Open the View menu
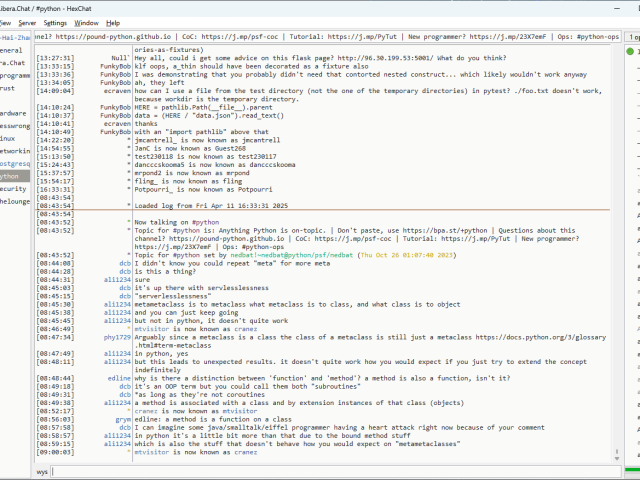The height and width of the screenshot is (480, 640). (x=5, y=22)
